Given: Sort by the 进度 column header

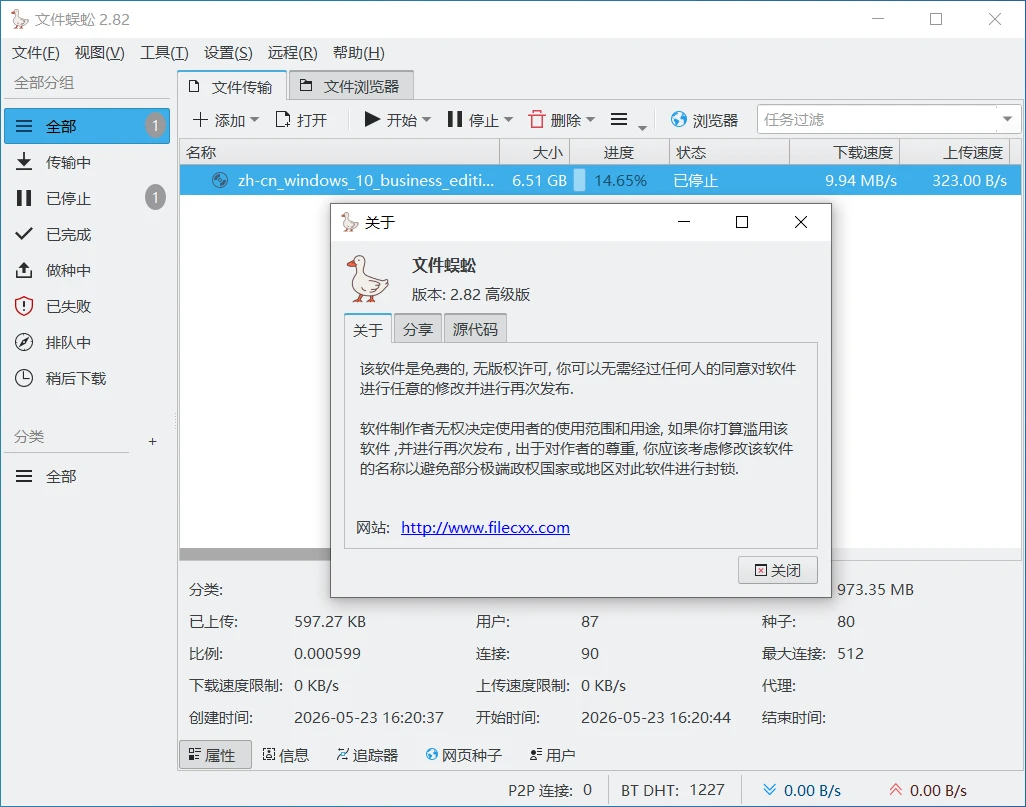Looking at the screenshot, I should click(620, 152).
